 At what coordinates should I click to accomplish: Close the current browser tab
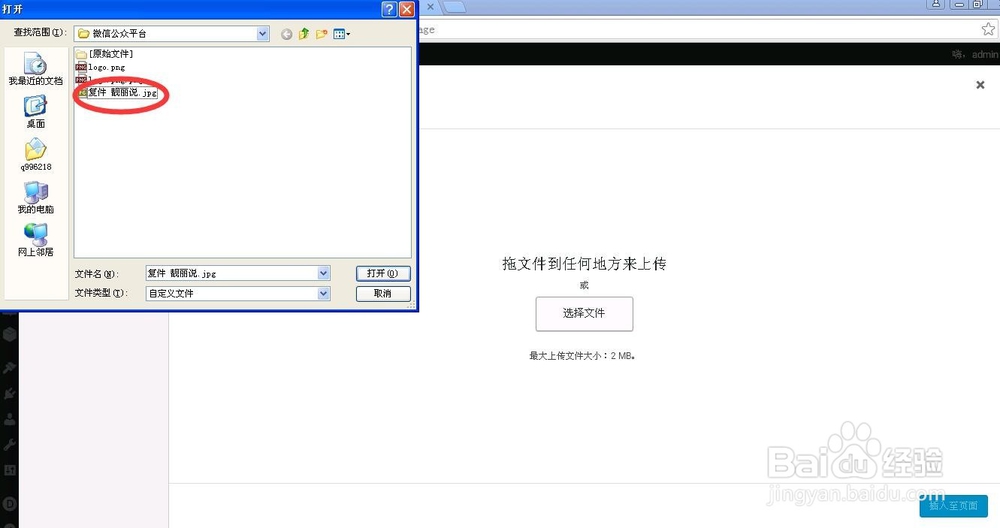pos(430,6)
